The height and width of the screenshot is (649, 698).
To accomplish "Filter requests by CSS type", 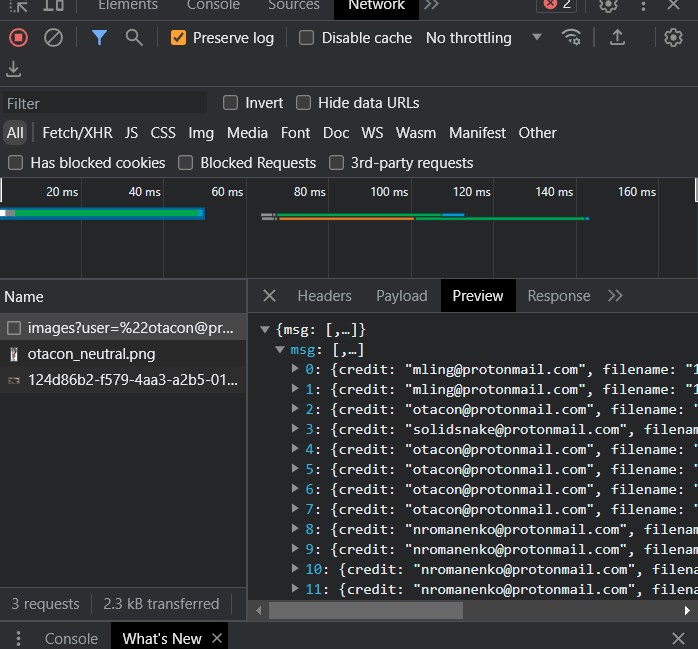I will pyautogui.click(x=163, y=133).
